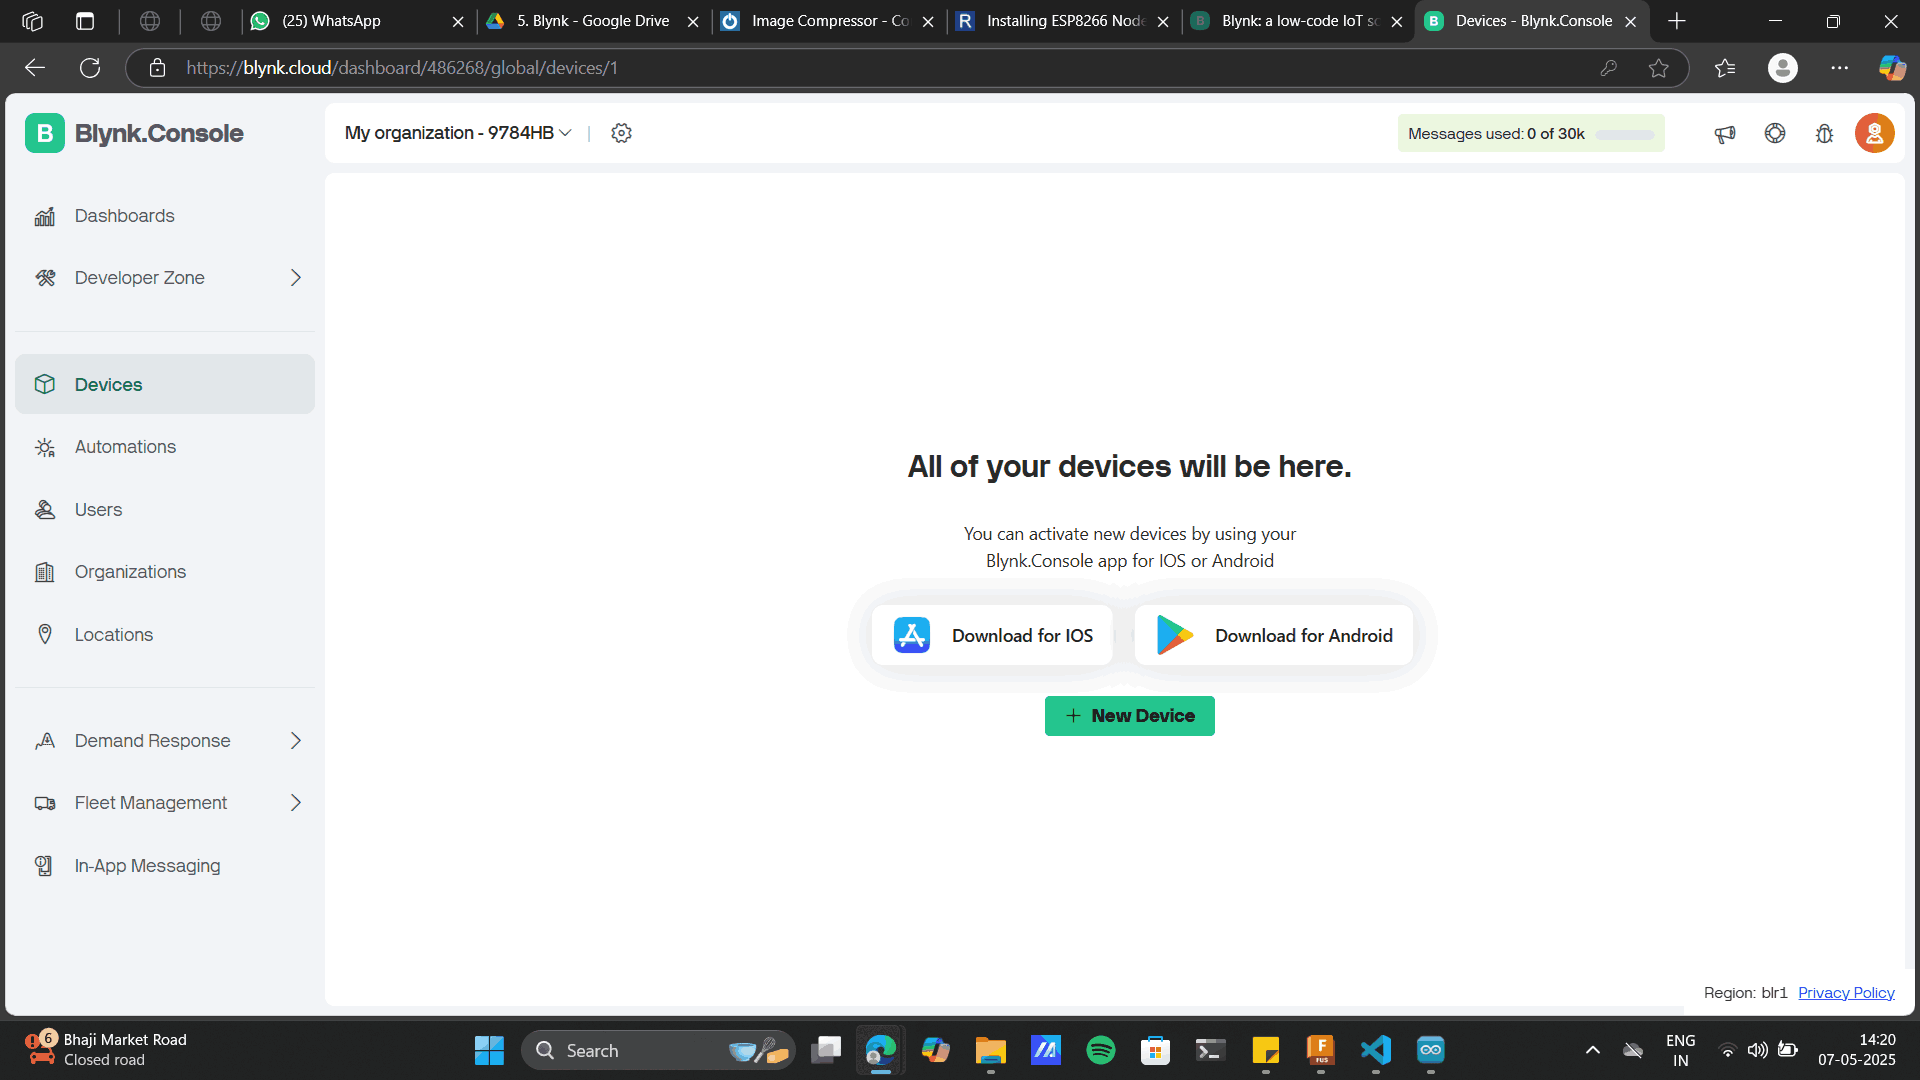
Task: Open Windows Start menu
Action: (489, 1050)
